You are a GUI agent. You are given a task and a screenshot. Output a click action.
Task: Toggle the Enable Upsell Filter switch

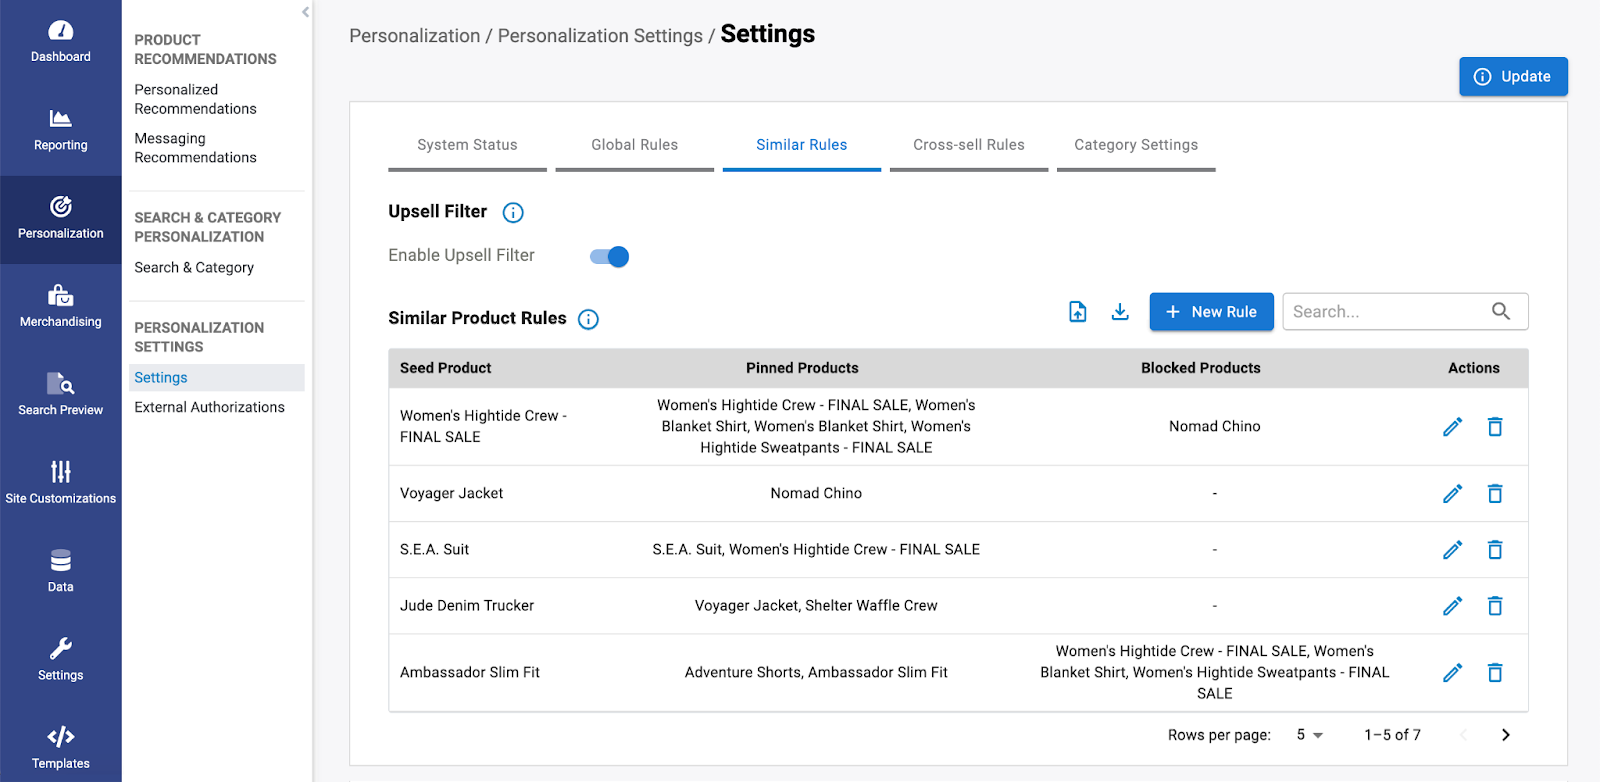pyautogui.click(x=609, y=257)
